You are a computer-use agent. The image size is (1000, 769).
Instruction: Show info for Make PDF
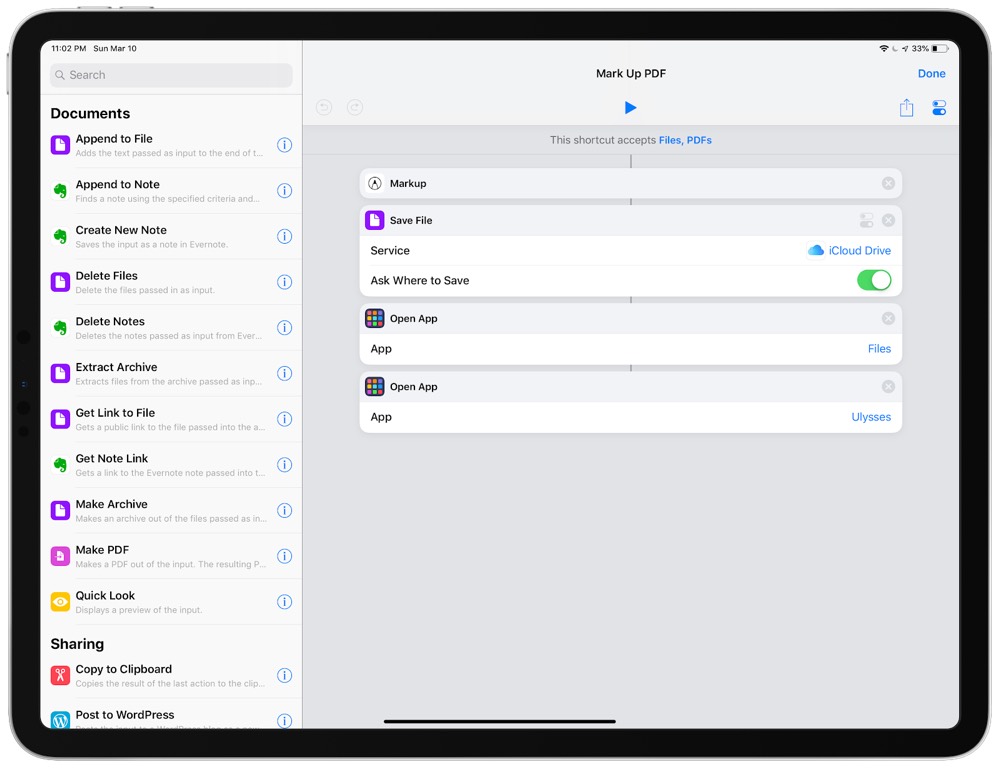(284, 557)
